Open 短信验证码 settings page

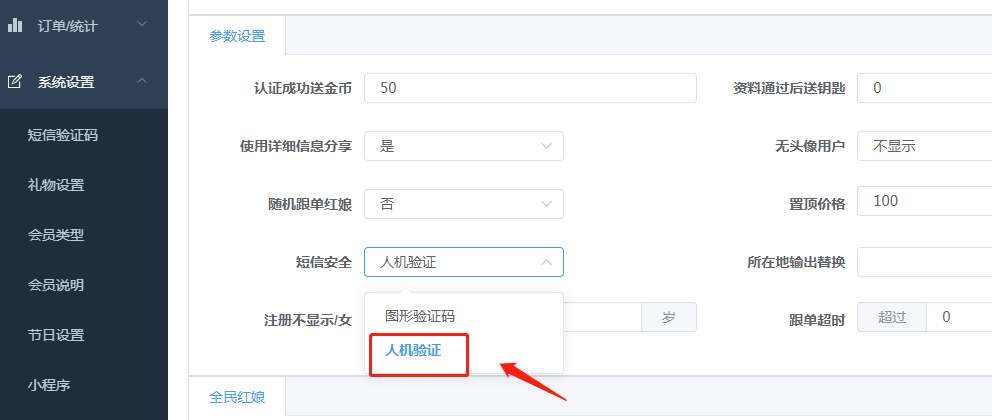pos(62,135)
